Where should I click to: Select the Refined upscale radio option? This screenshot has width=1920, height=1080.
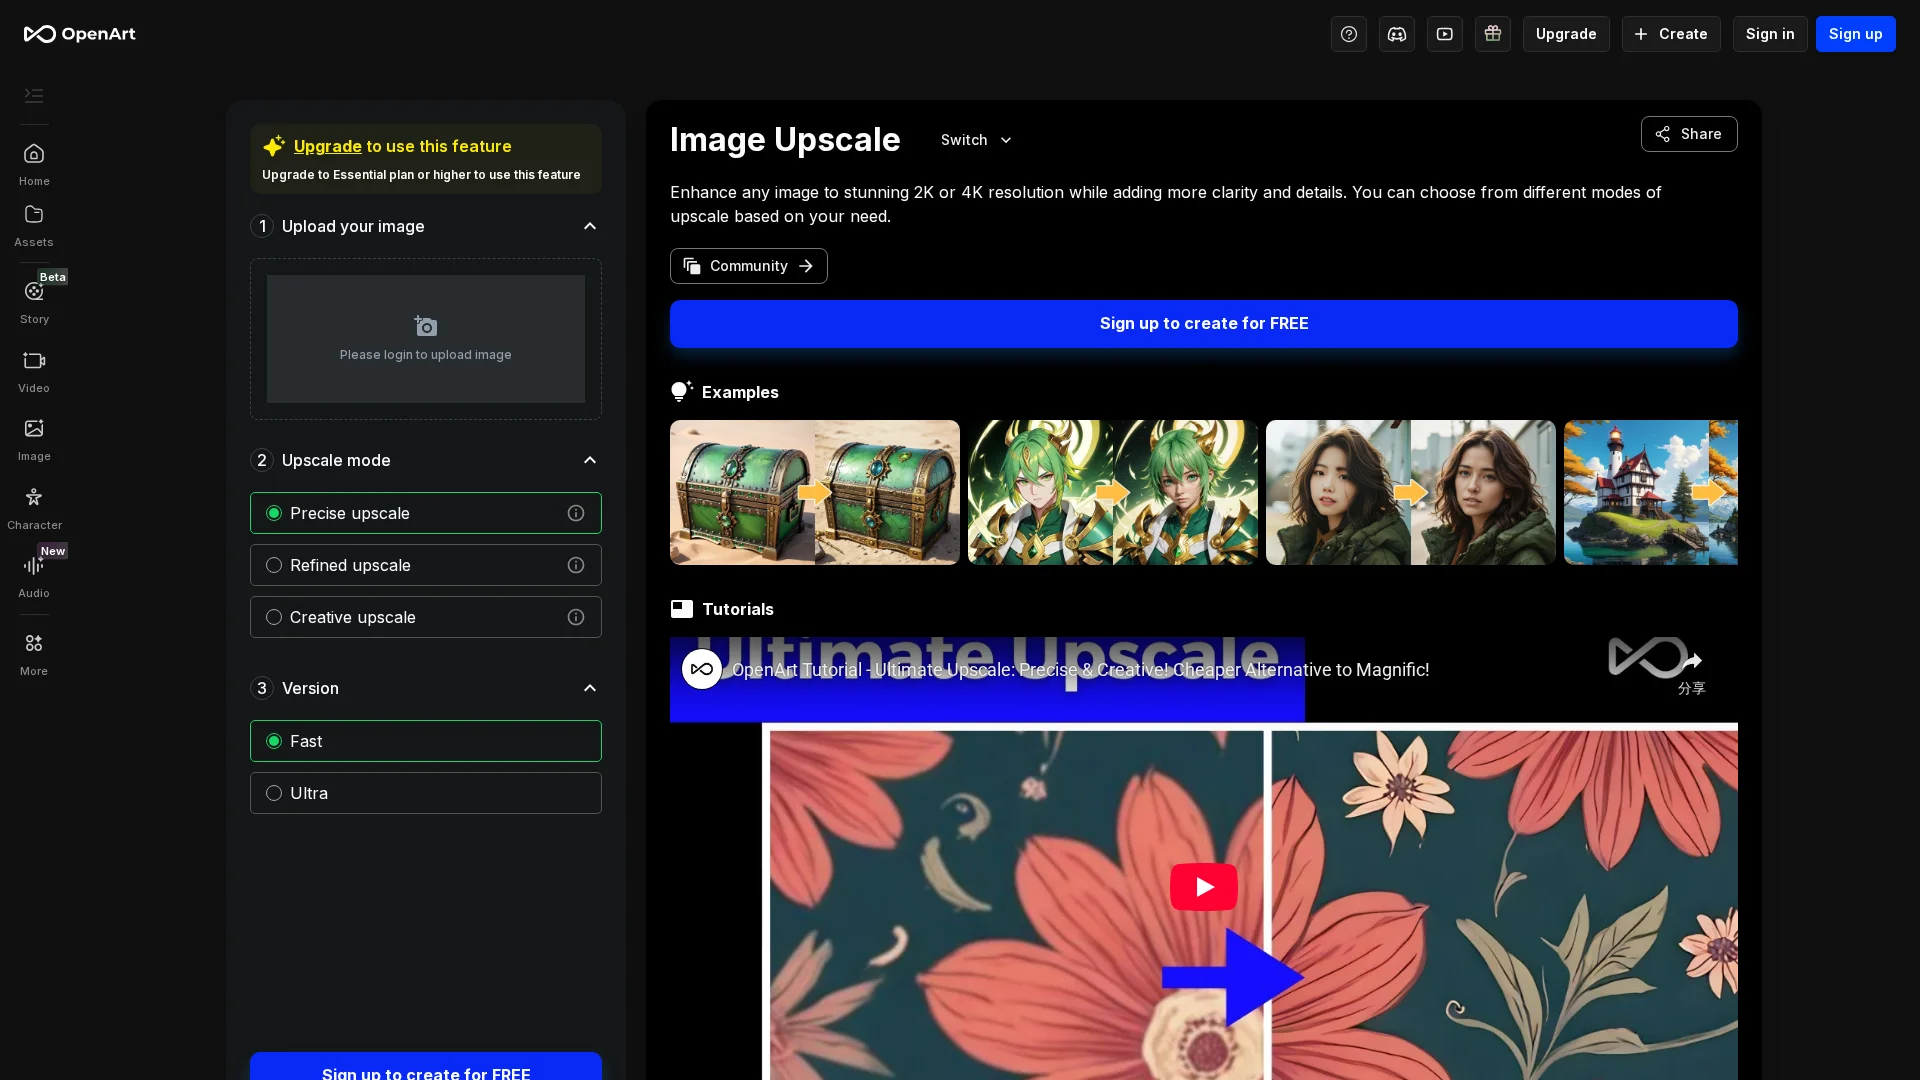(x=274, y=565)
